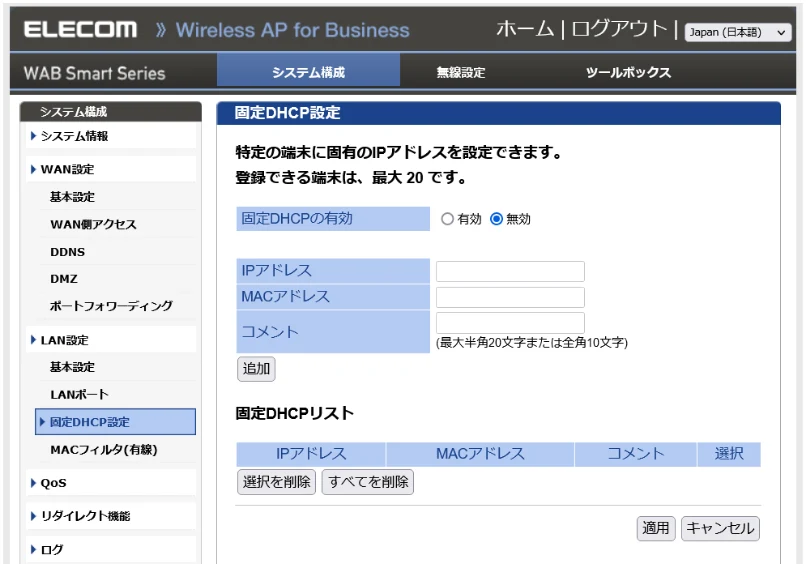Click the IPアドレス input field
806x568 pixels.
click(510, 271)
